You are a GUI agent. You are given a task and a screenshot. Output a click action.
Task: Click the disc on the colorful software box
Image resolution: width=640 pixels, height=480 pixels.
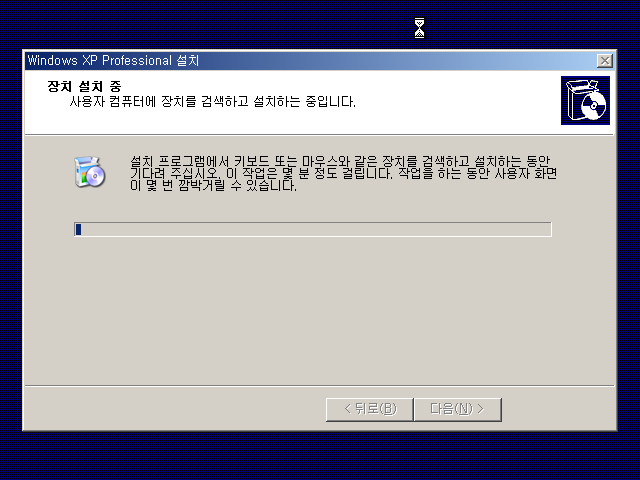(x=96, y=176)
